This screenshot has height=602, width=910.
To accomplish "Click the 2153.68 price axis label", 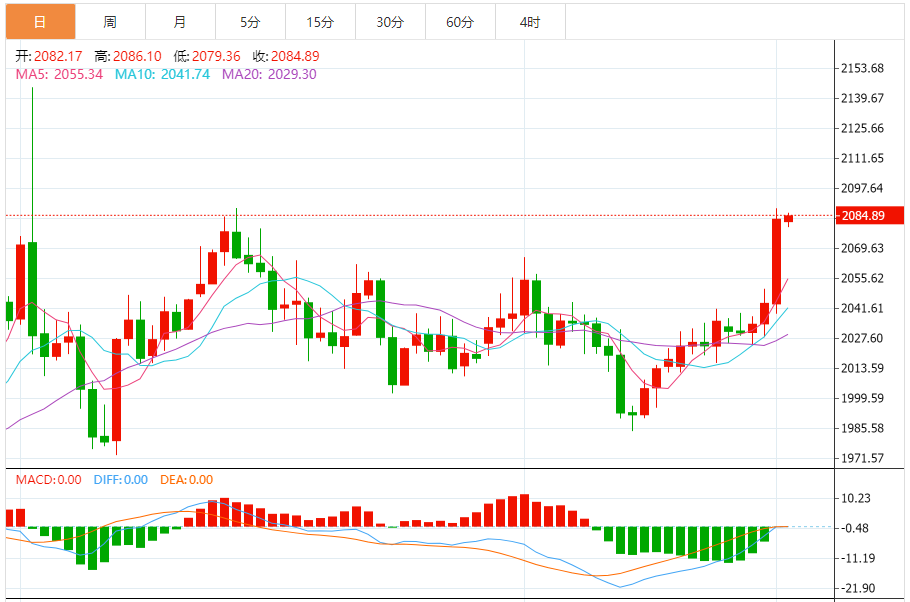I will [x=862, y=69].
